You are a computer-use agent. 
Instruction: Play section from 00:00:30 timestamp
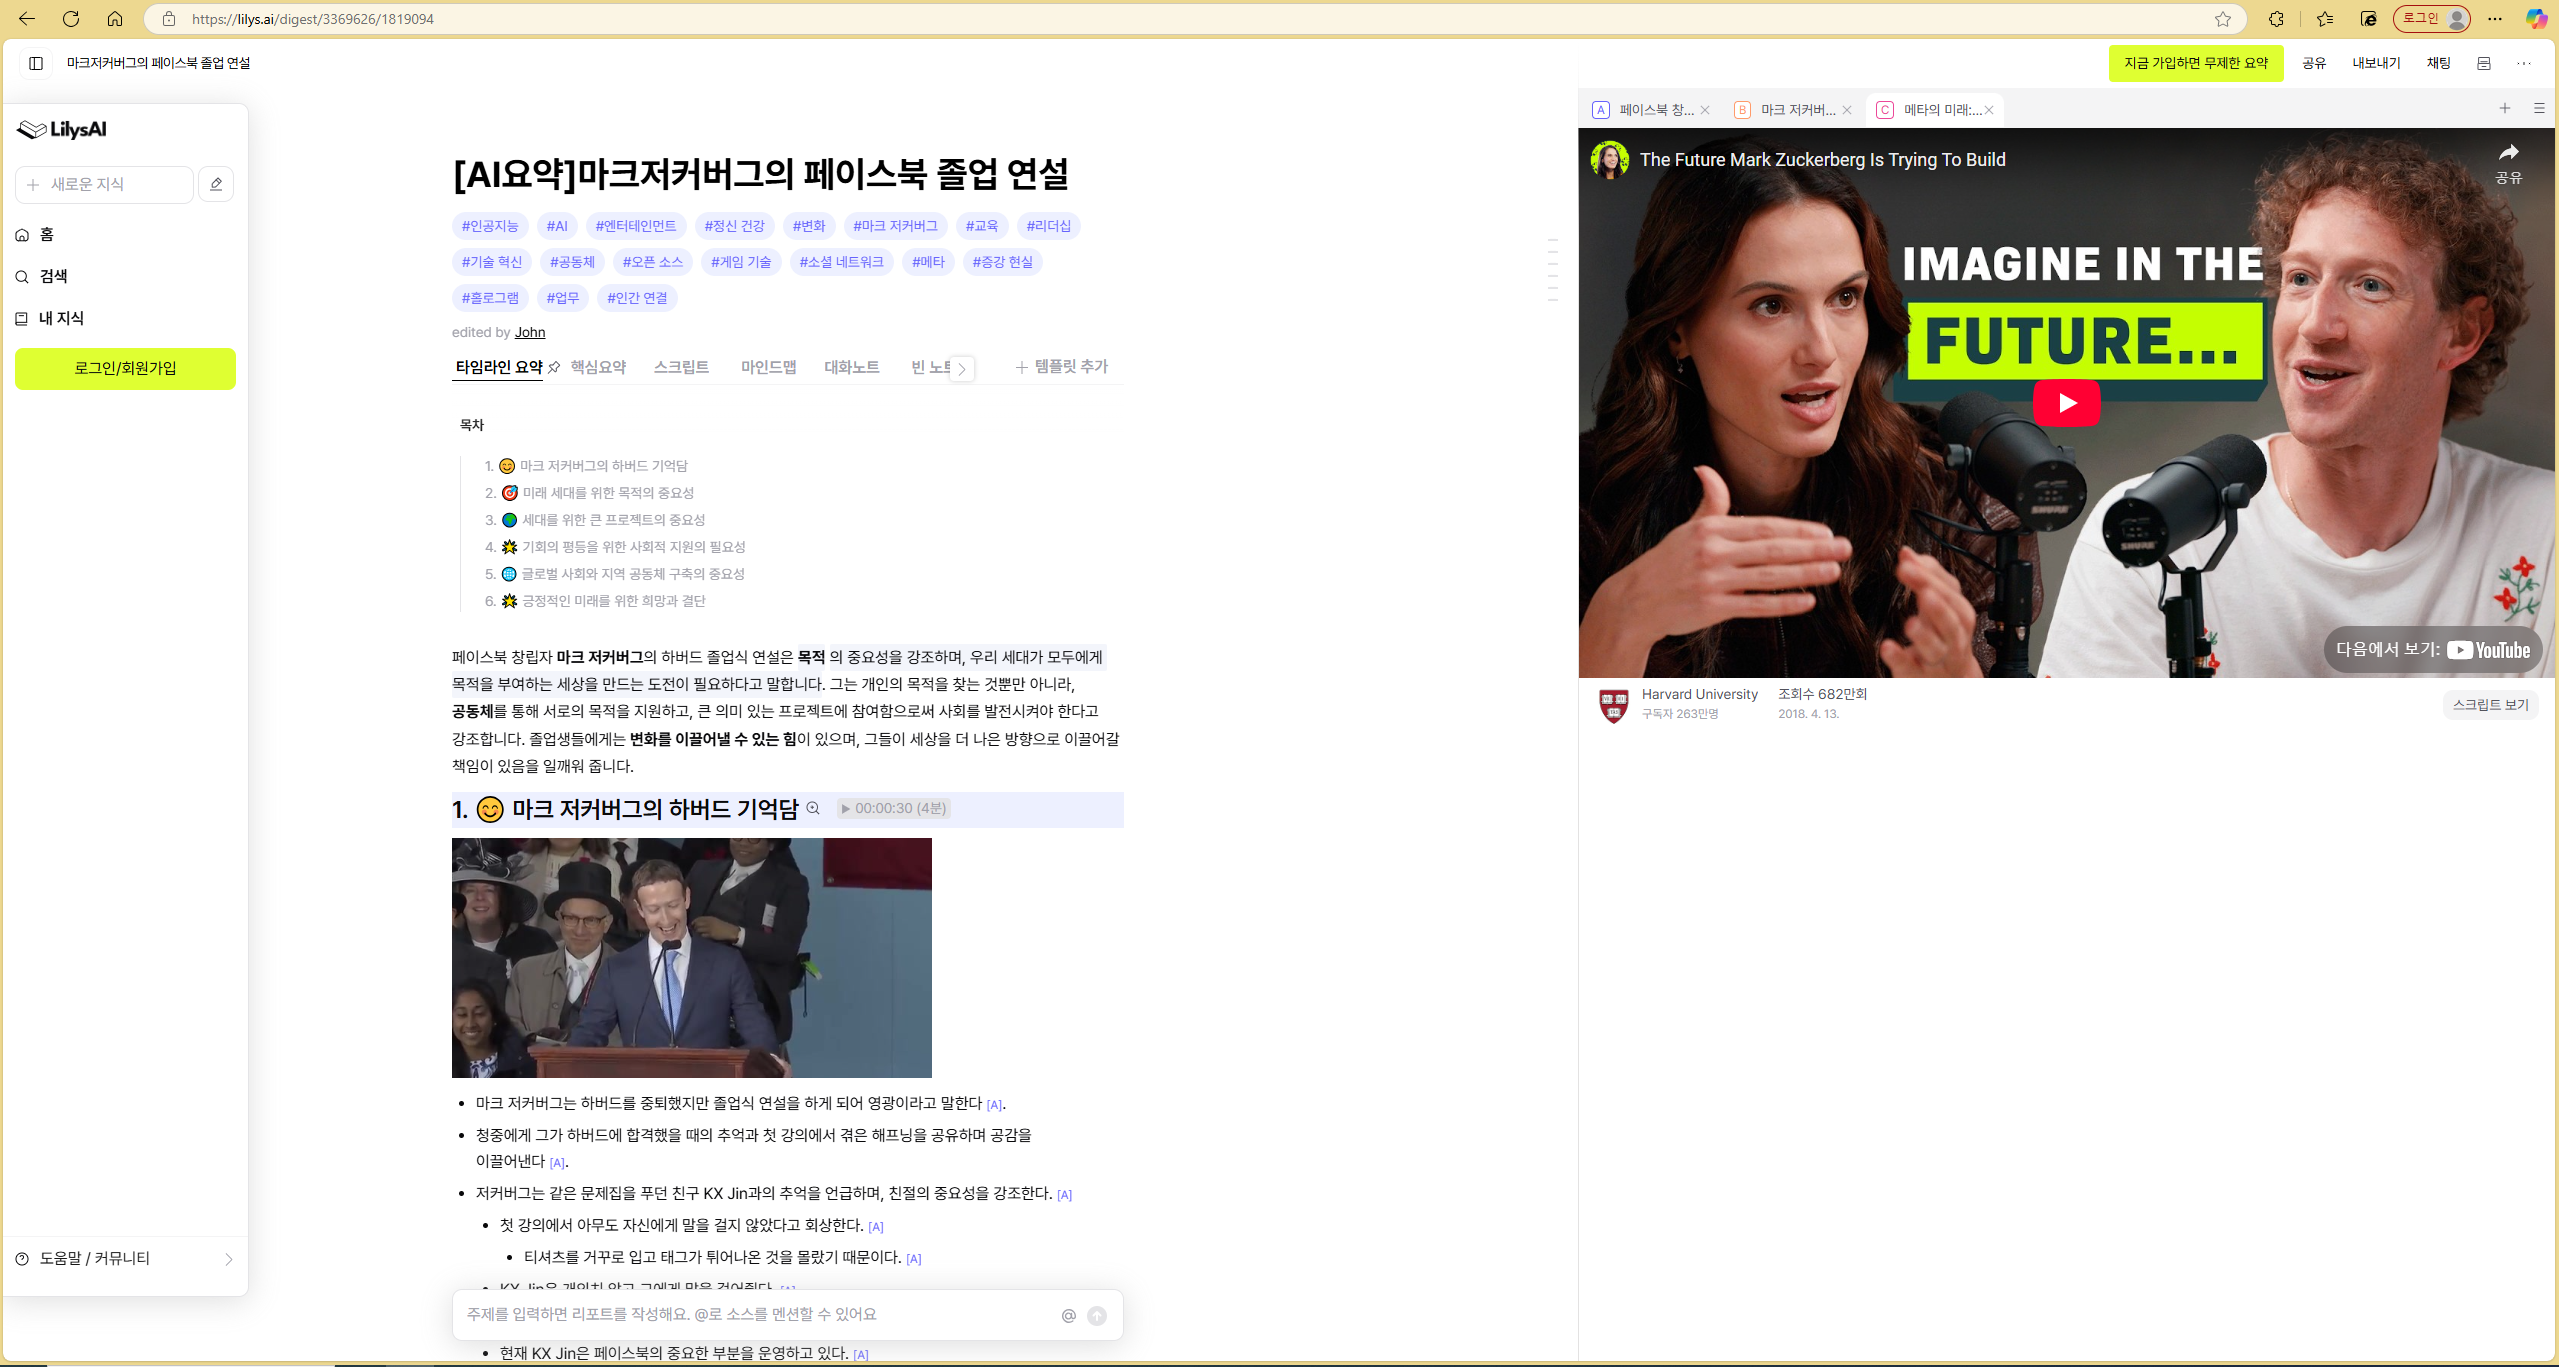893,809
